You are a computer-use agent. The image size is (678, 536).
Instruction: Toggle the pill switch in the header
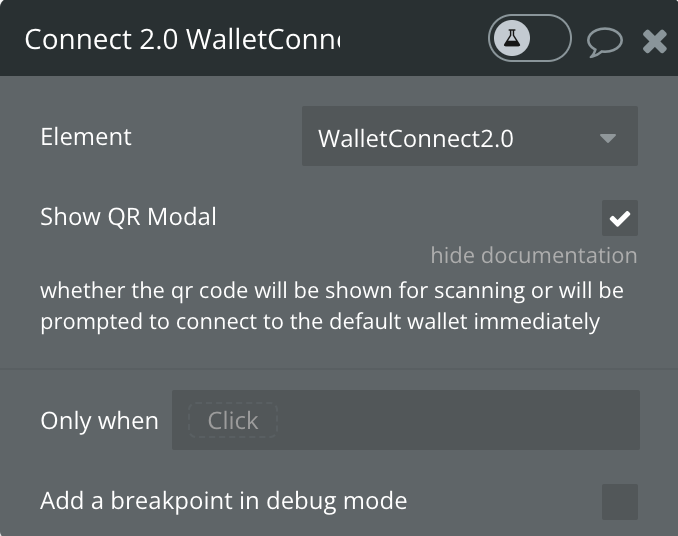coord(530,38)
